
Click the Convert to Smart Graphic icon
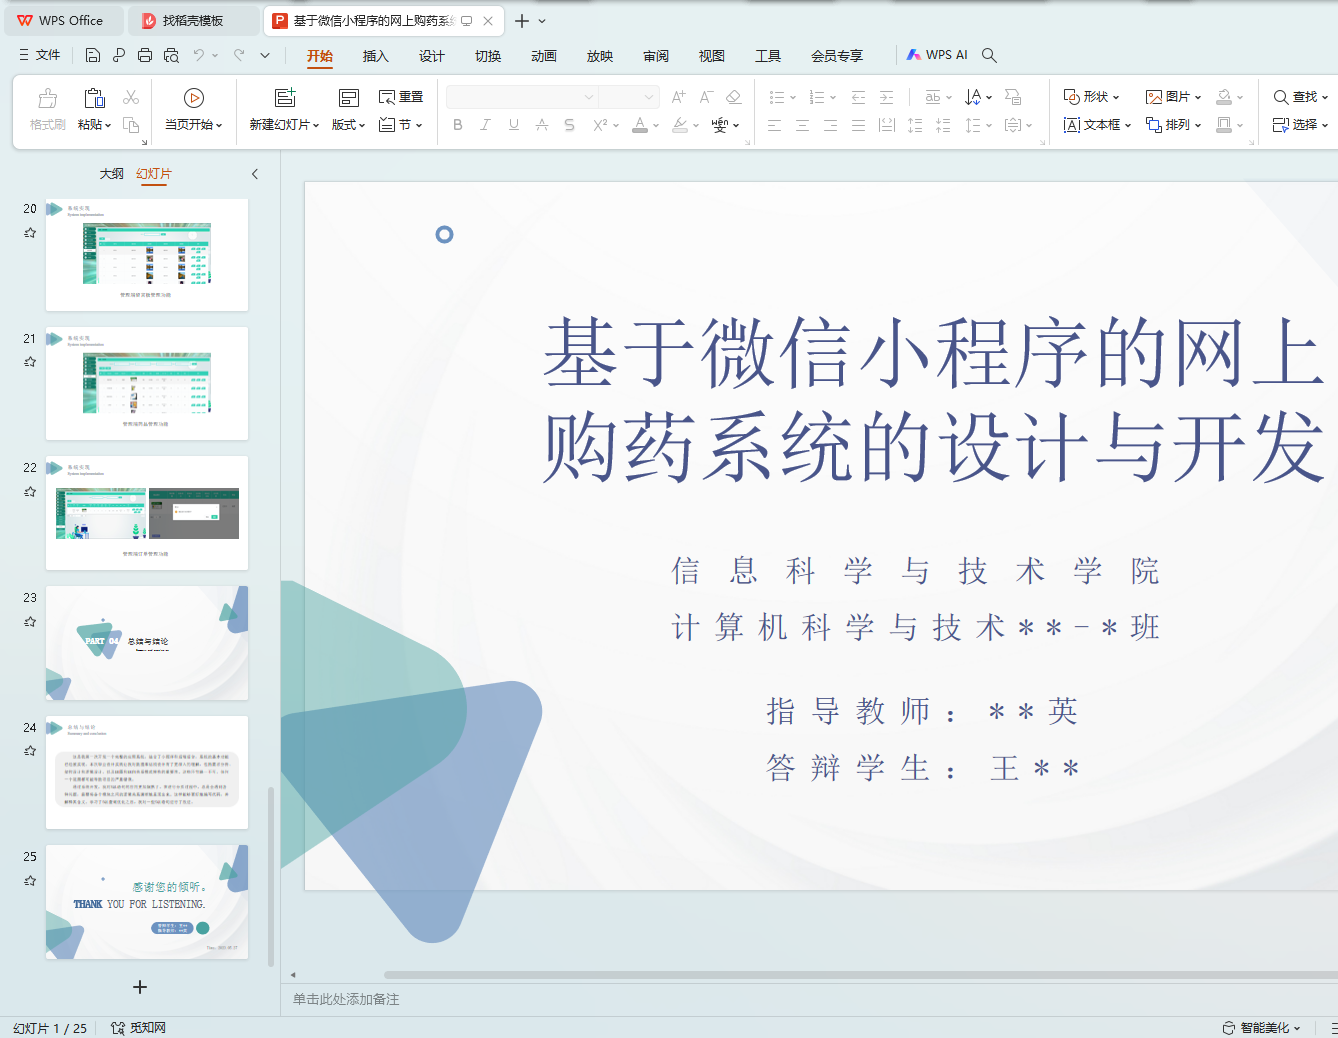[1013, 97]
